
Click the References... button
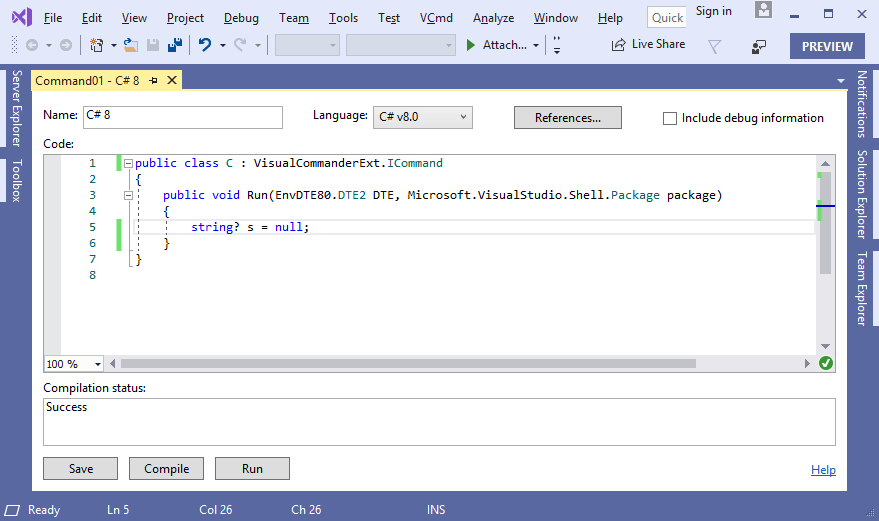tap(567, 118)
